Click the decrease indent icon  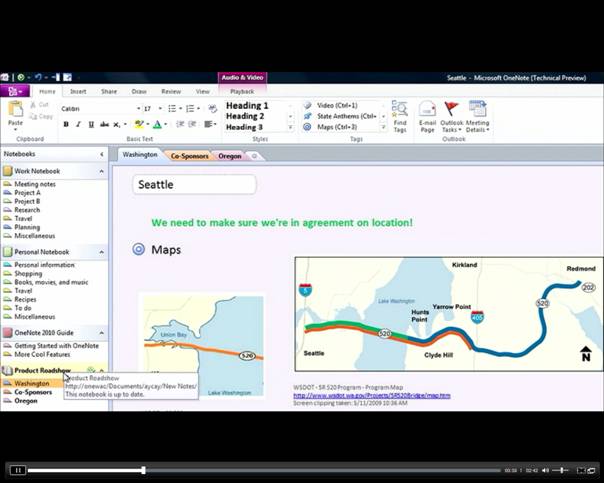coord(180,124)
